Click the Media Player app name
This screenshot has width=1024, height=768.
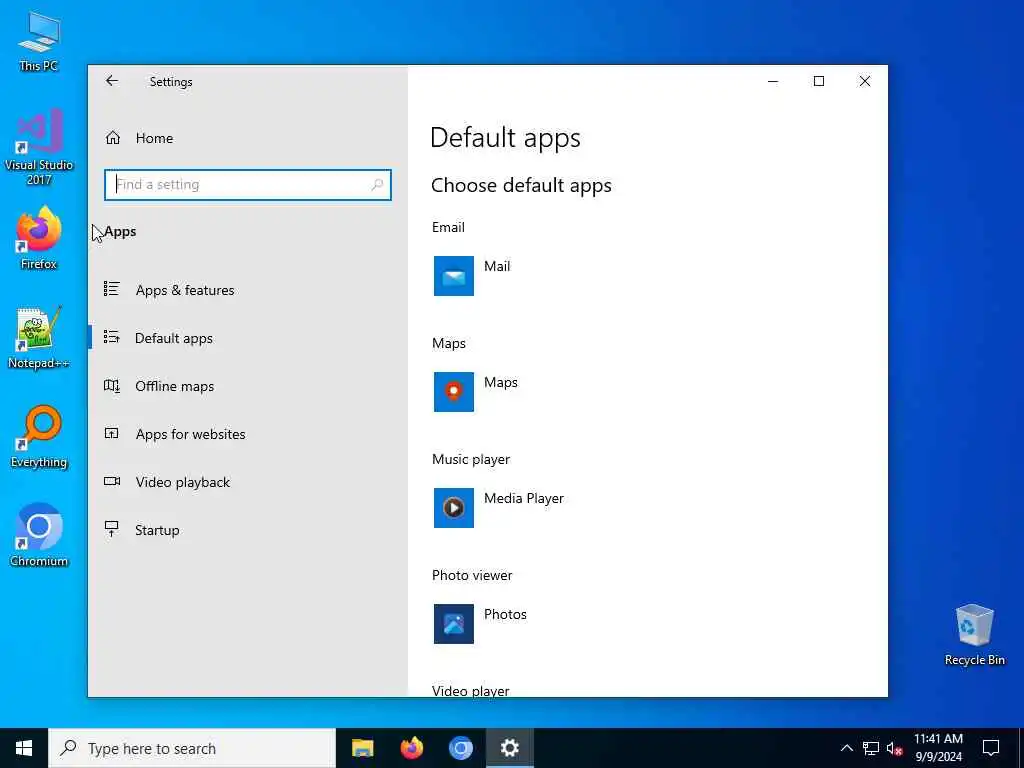(524, 498)
